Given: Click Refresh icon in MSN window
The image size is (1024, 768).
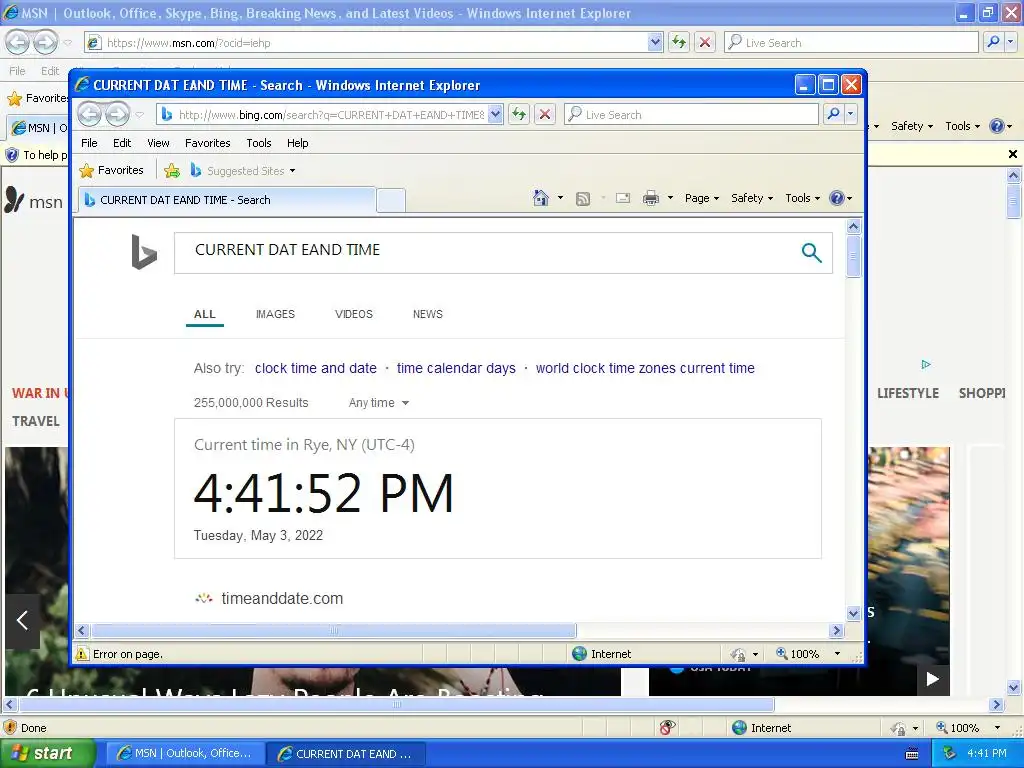Looking at the screenshot, I should pyautogui.click(x=679, y=42).
